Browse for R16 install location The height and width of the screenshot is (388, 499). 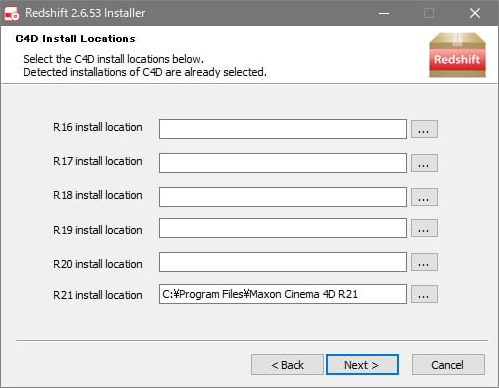click(x=424, y=129)
